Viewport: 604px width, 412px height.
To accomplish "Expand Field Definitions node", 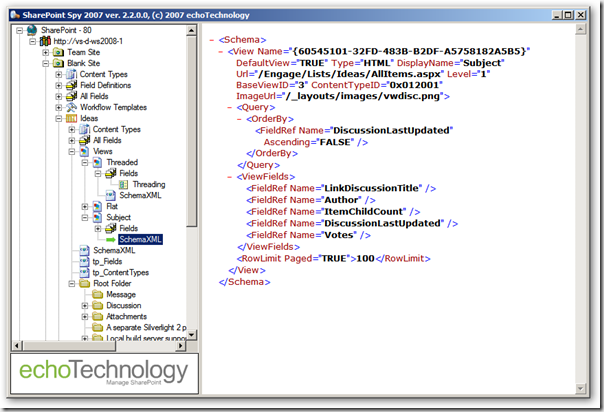I will click(x=59, y=85).
